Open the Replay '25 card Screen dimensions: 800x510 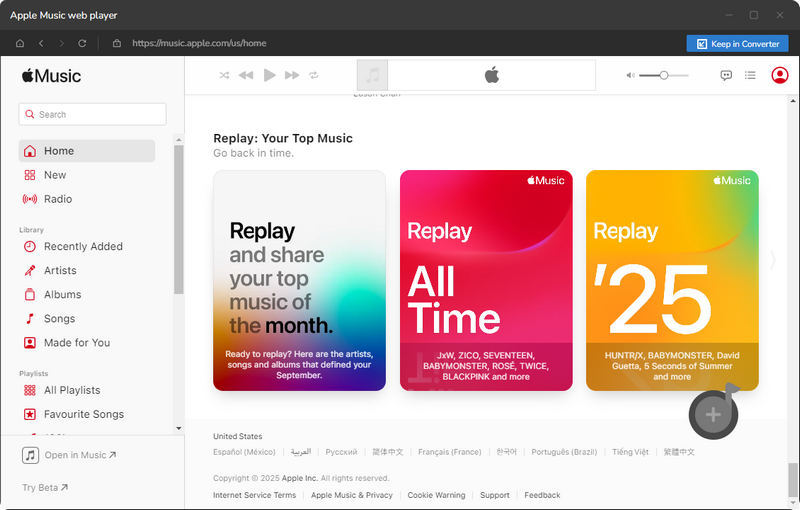click(x=672, y=280)
